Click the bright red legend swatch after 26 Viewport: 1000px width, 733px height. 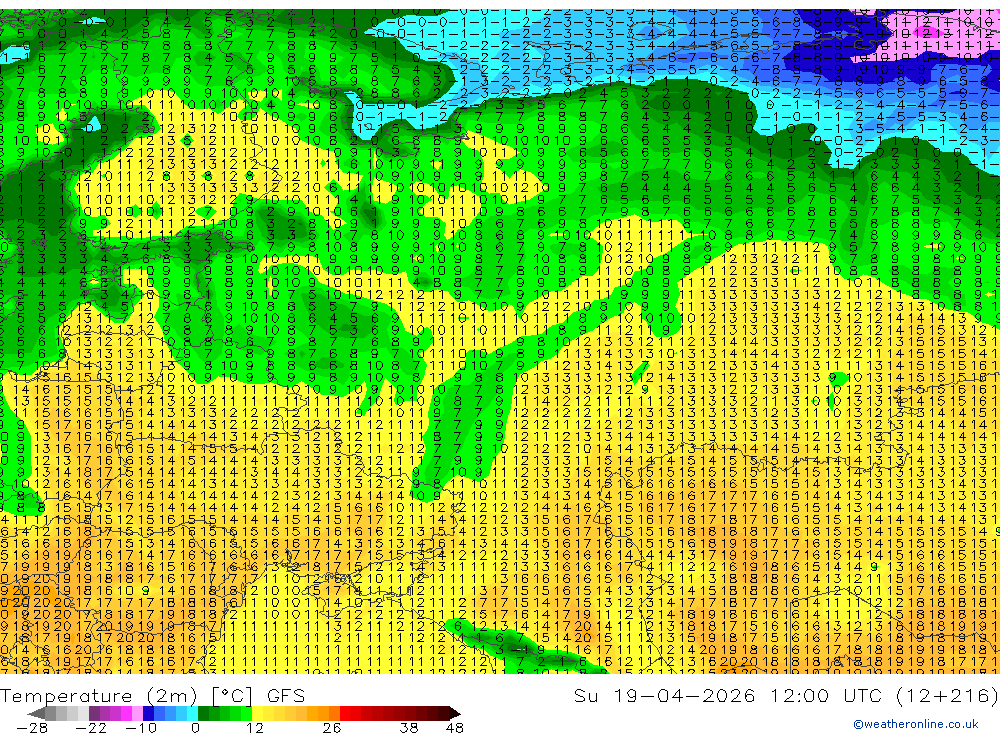tap(345, 713)
